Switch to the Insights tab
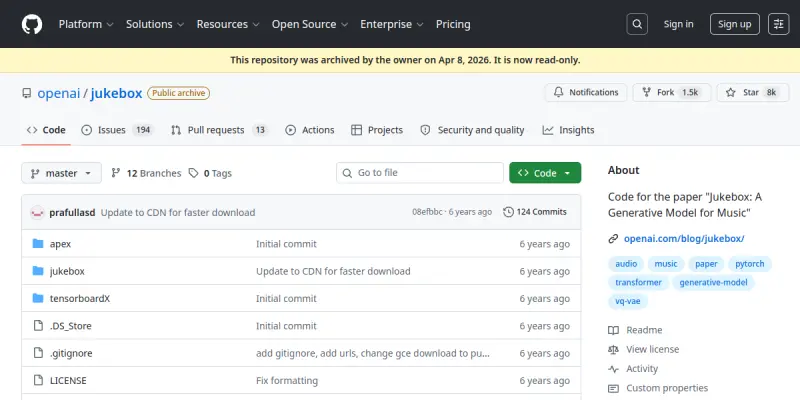This screenshot has width=800, height=400. (568, 130)
